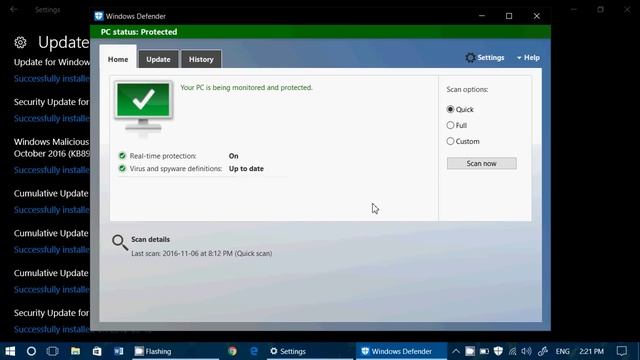
Task: Open 'Successfully installed' link under Windows Malicious entry
Action: point(52,170)
